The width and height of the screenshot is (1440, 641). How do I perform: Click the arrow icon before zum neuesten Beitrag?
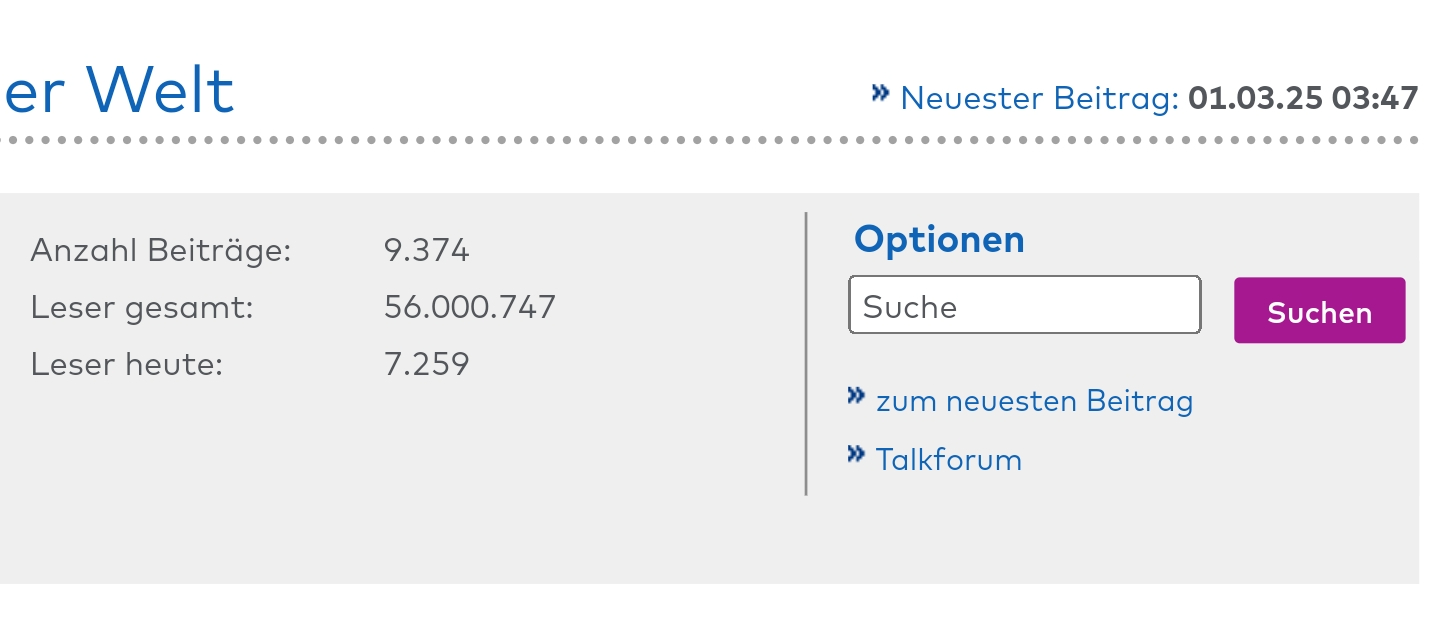pyautogui.click(x=856, y=395)
